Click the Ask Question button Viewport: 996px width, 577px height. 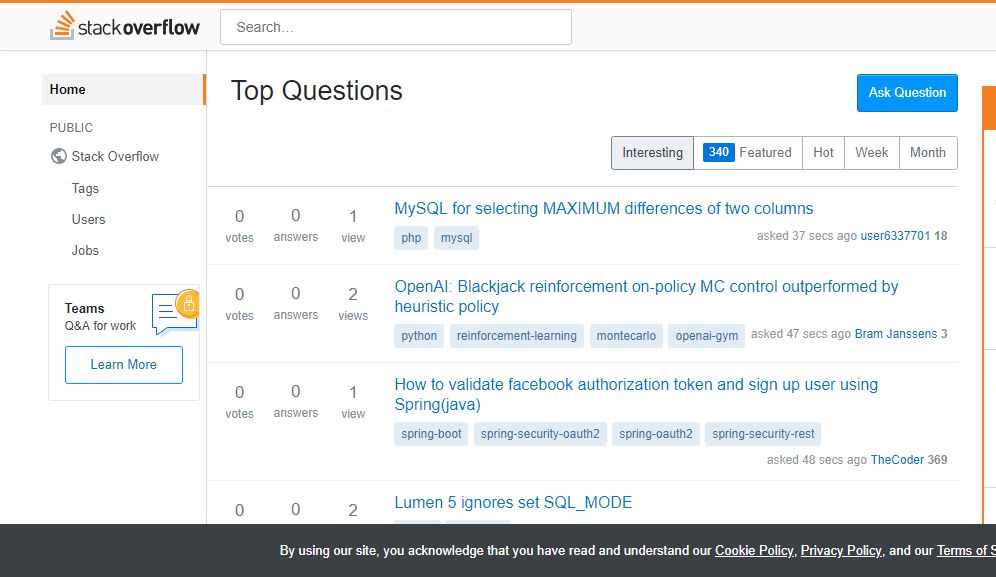pos(907,93)
